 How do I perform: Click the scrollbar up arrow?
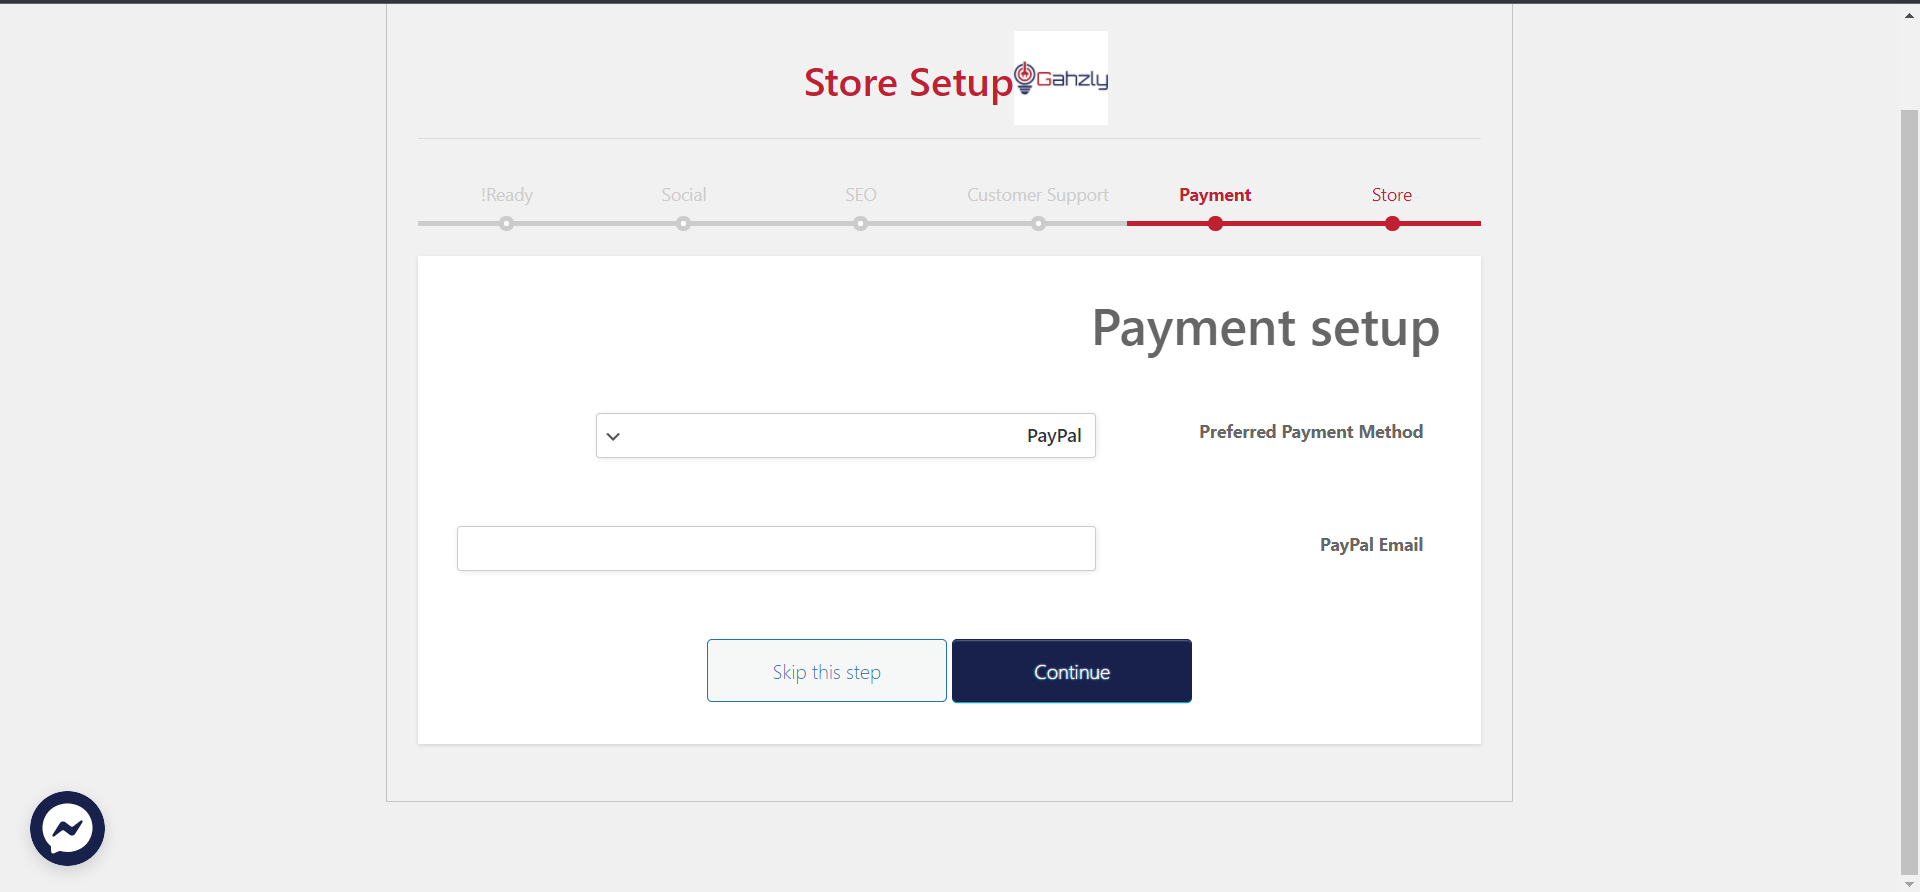1909,16
